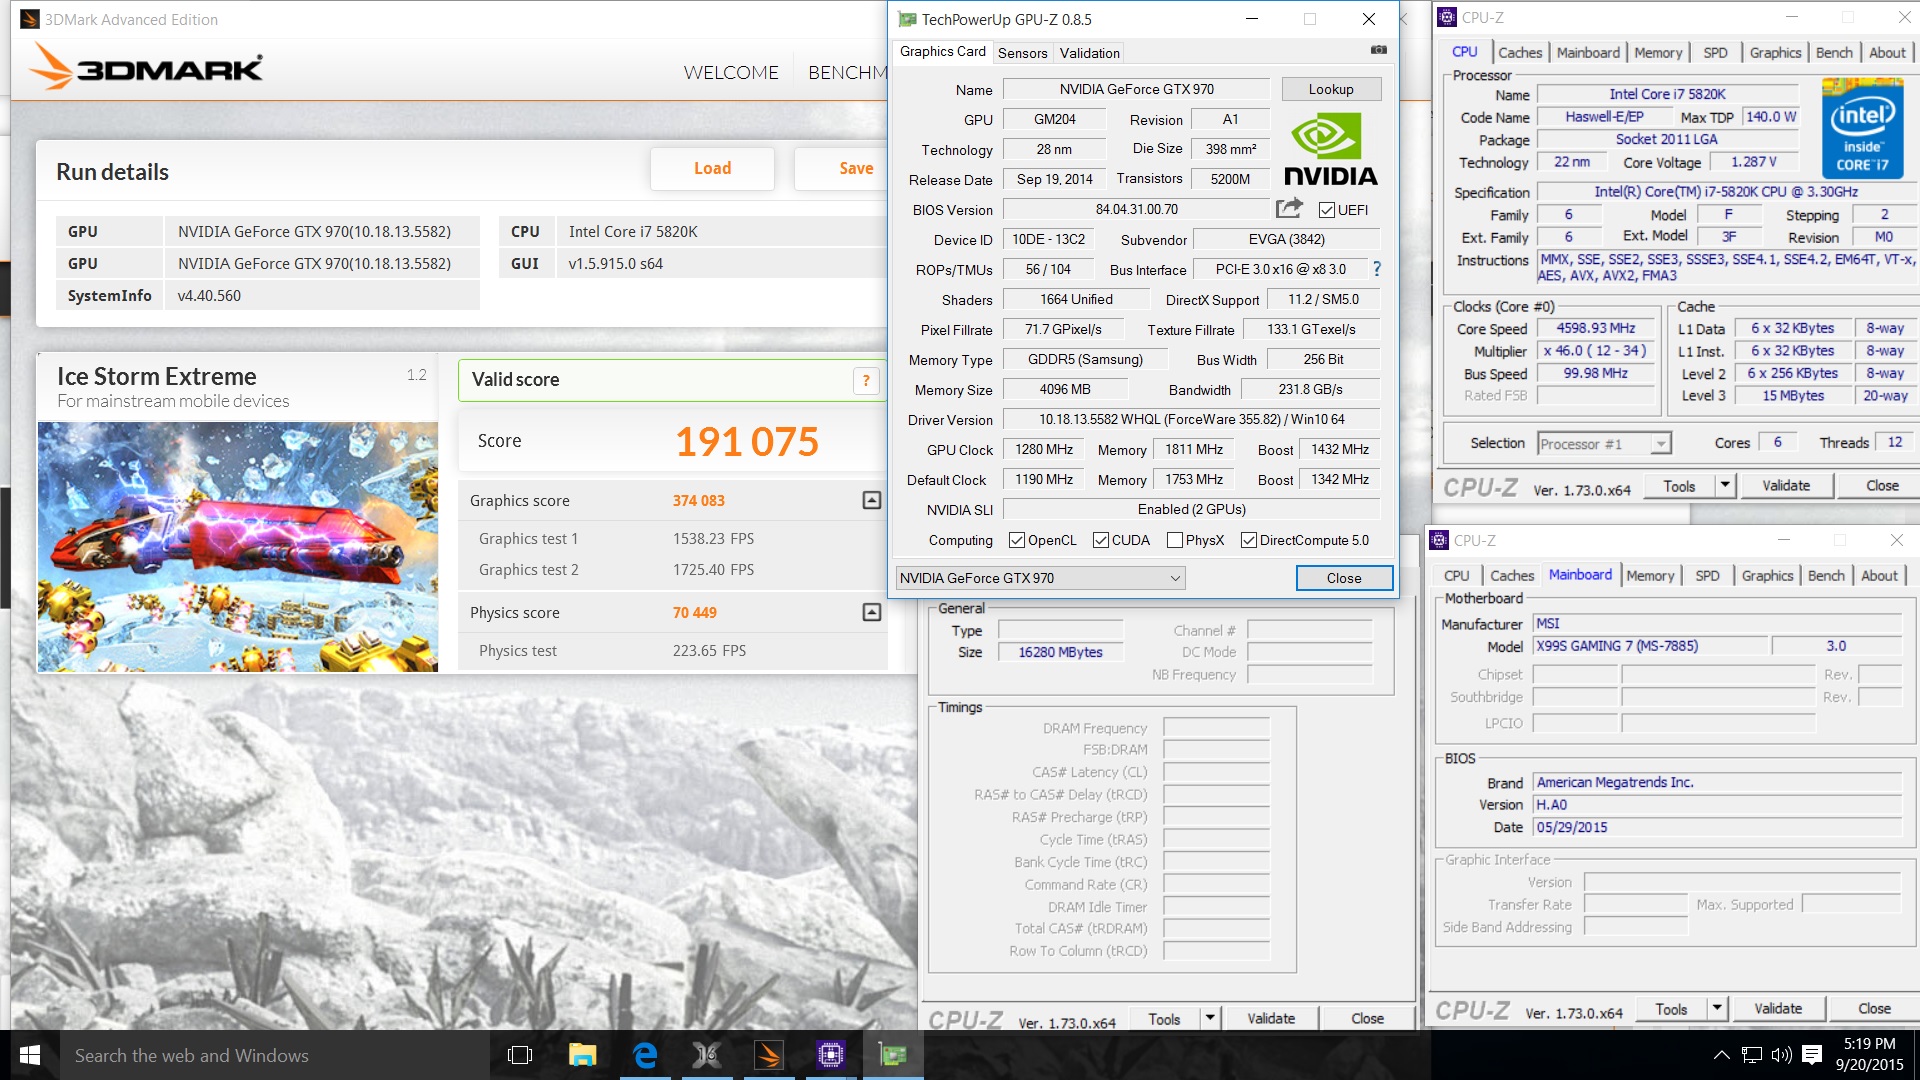The width and height of the screenshot is (1920, 1080).
Task: Click the NVIDIA logo in GPU-Z
Action: coord(1330,149)
